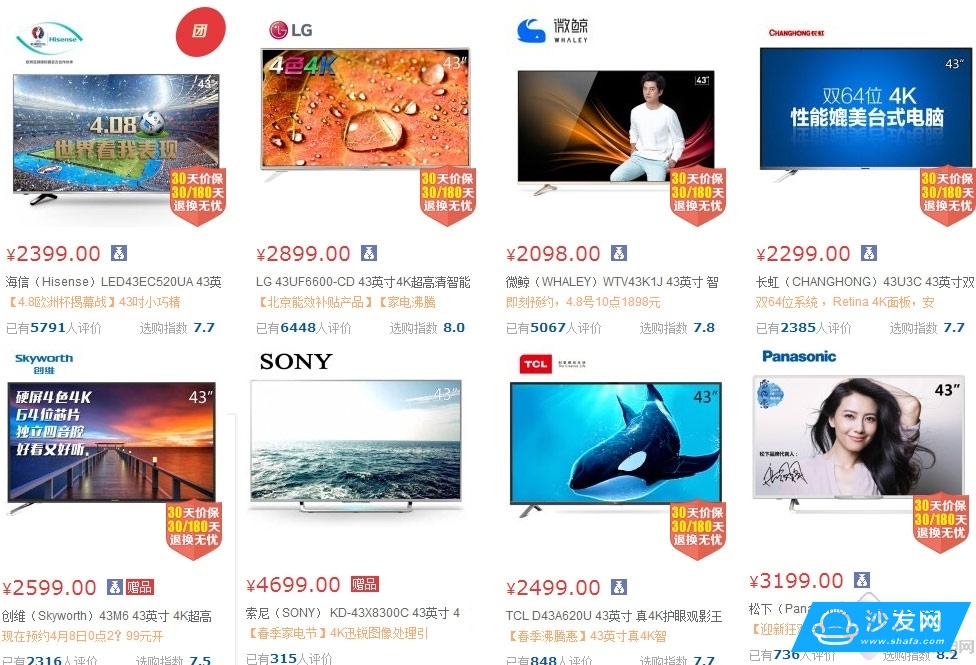Click the Whaley 微鲸 brand logo
Viewport: 976px width, 665px height.
click(553, 31)
